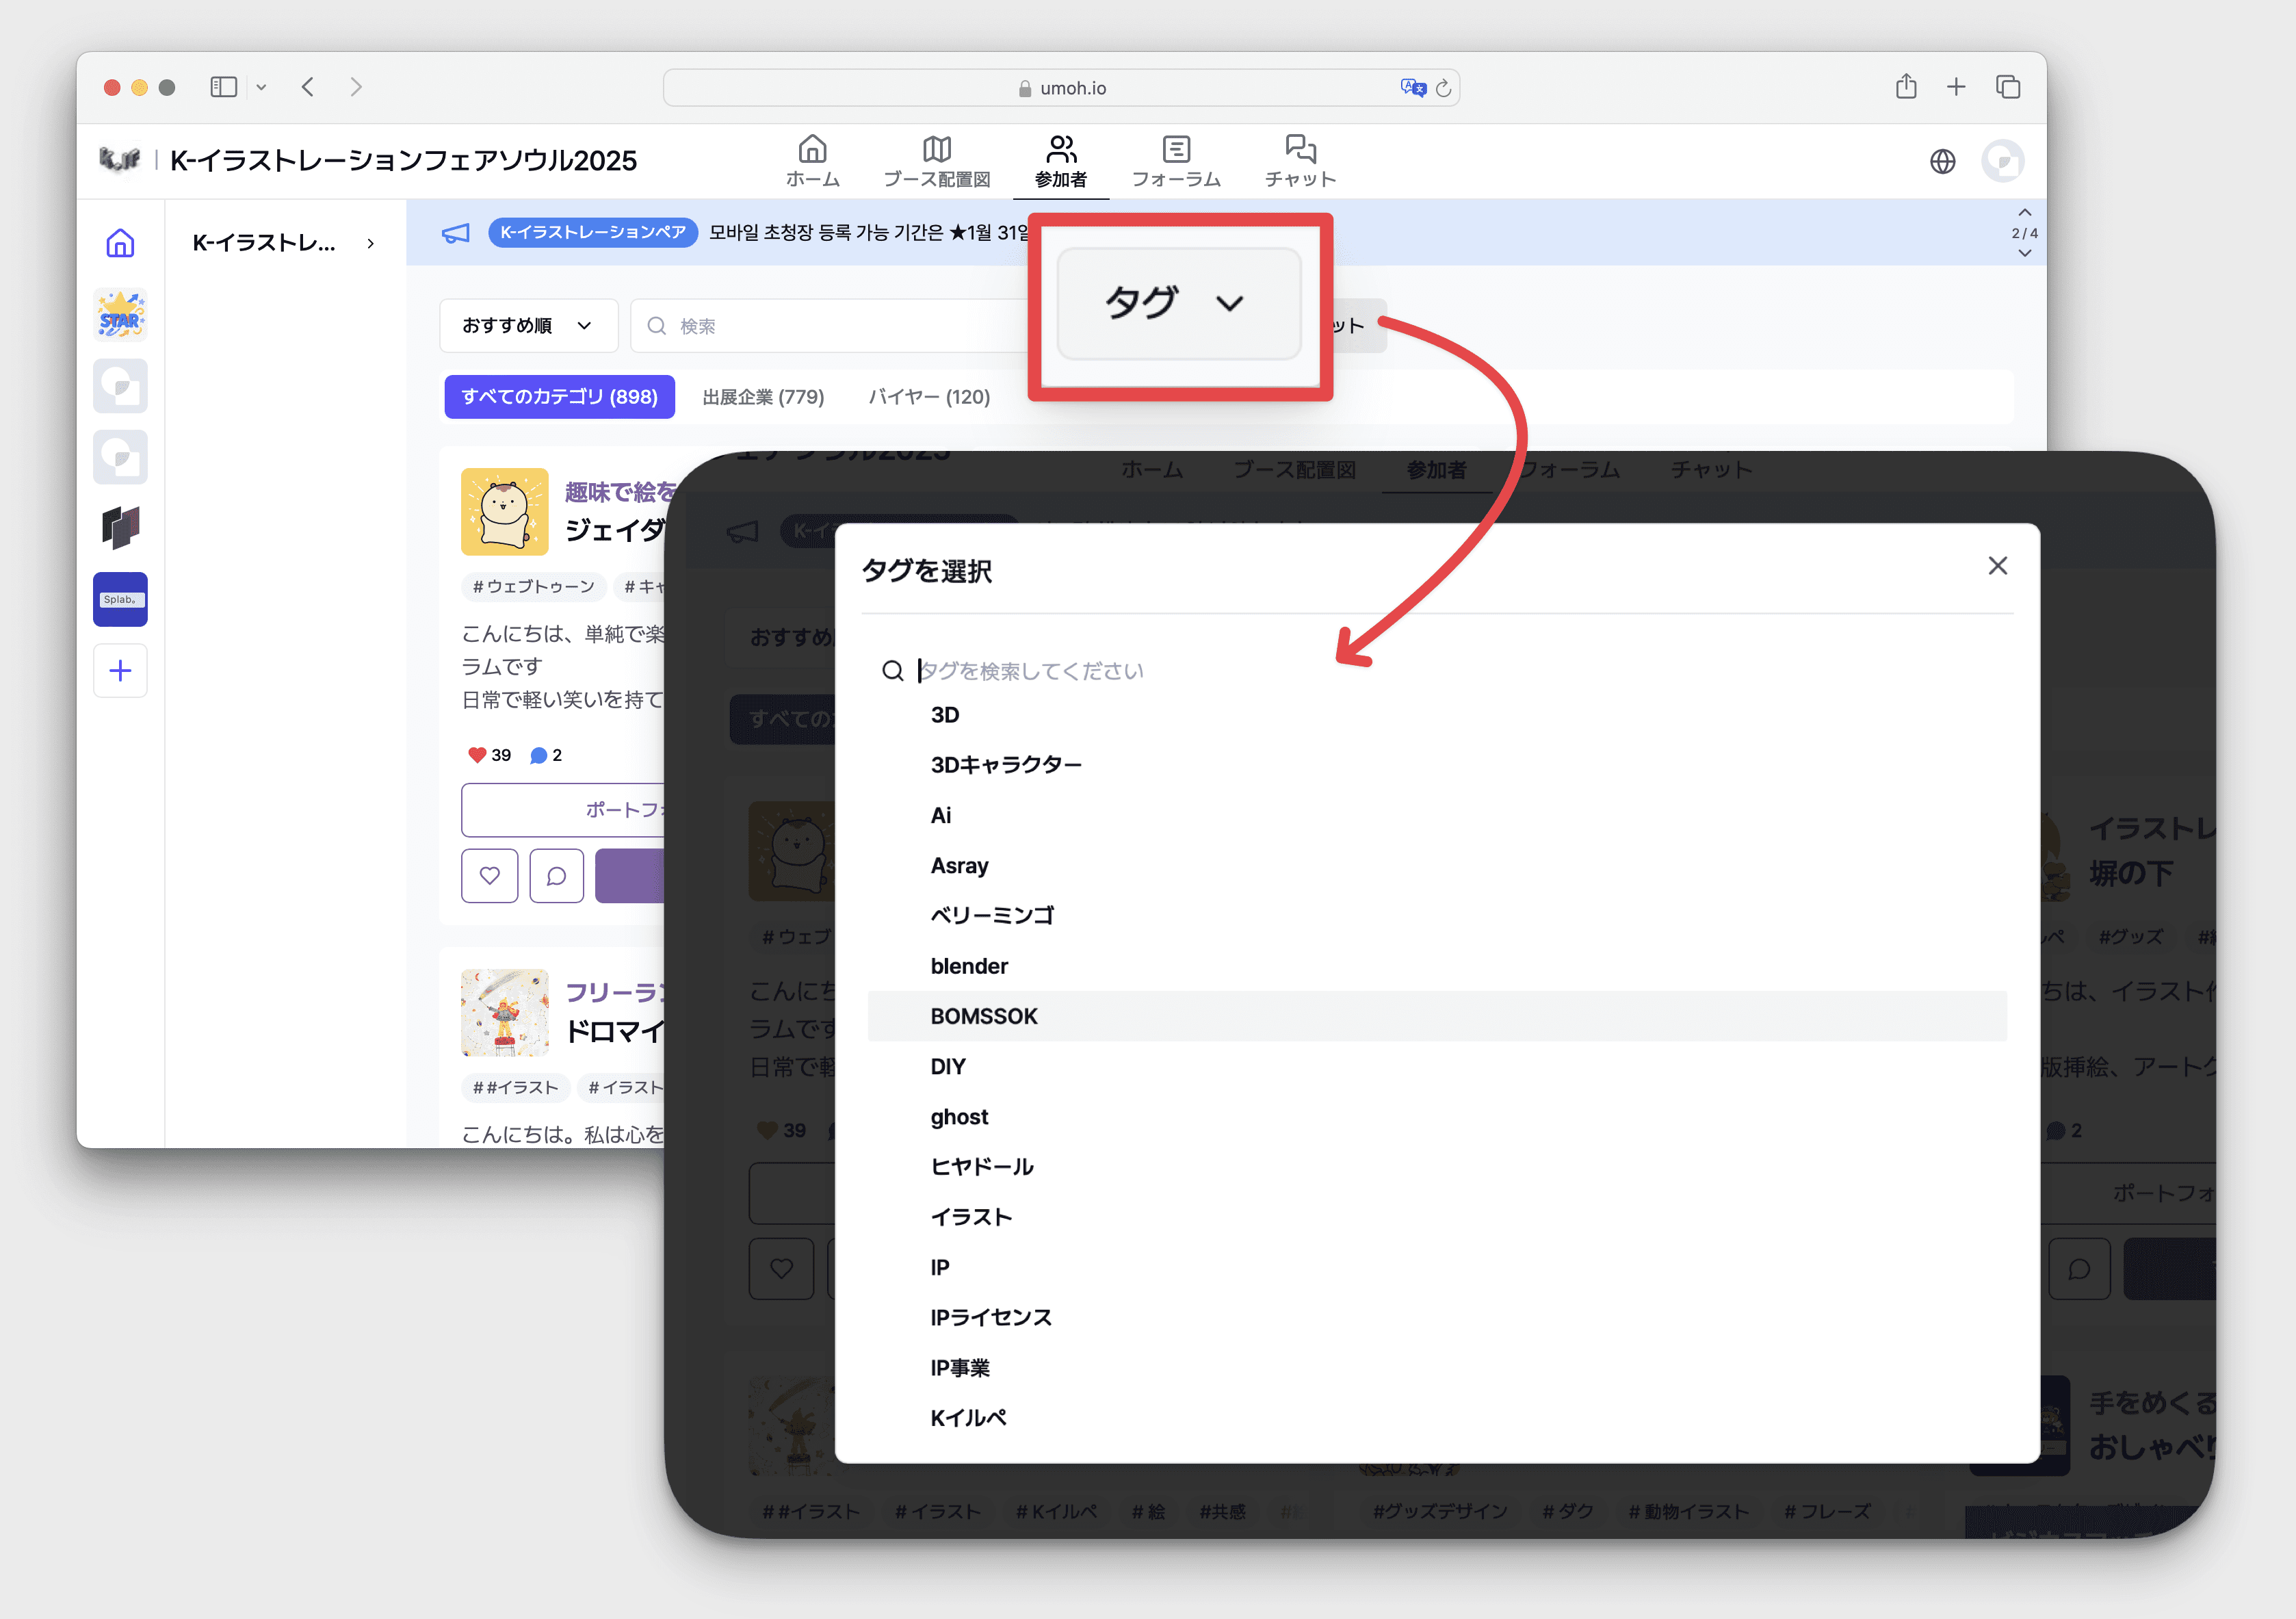Click the タグを検索してください search field

coord(1030,671)
